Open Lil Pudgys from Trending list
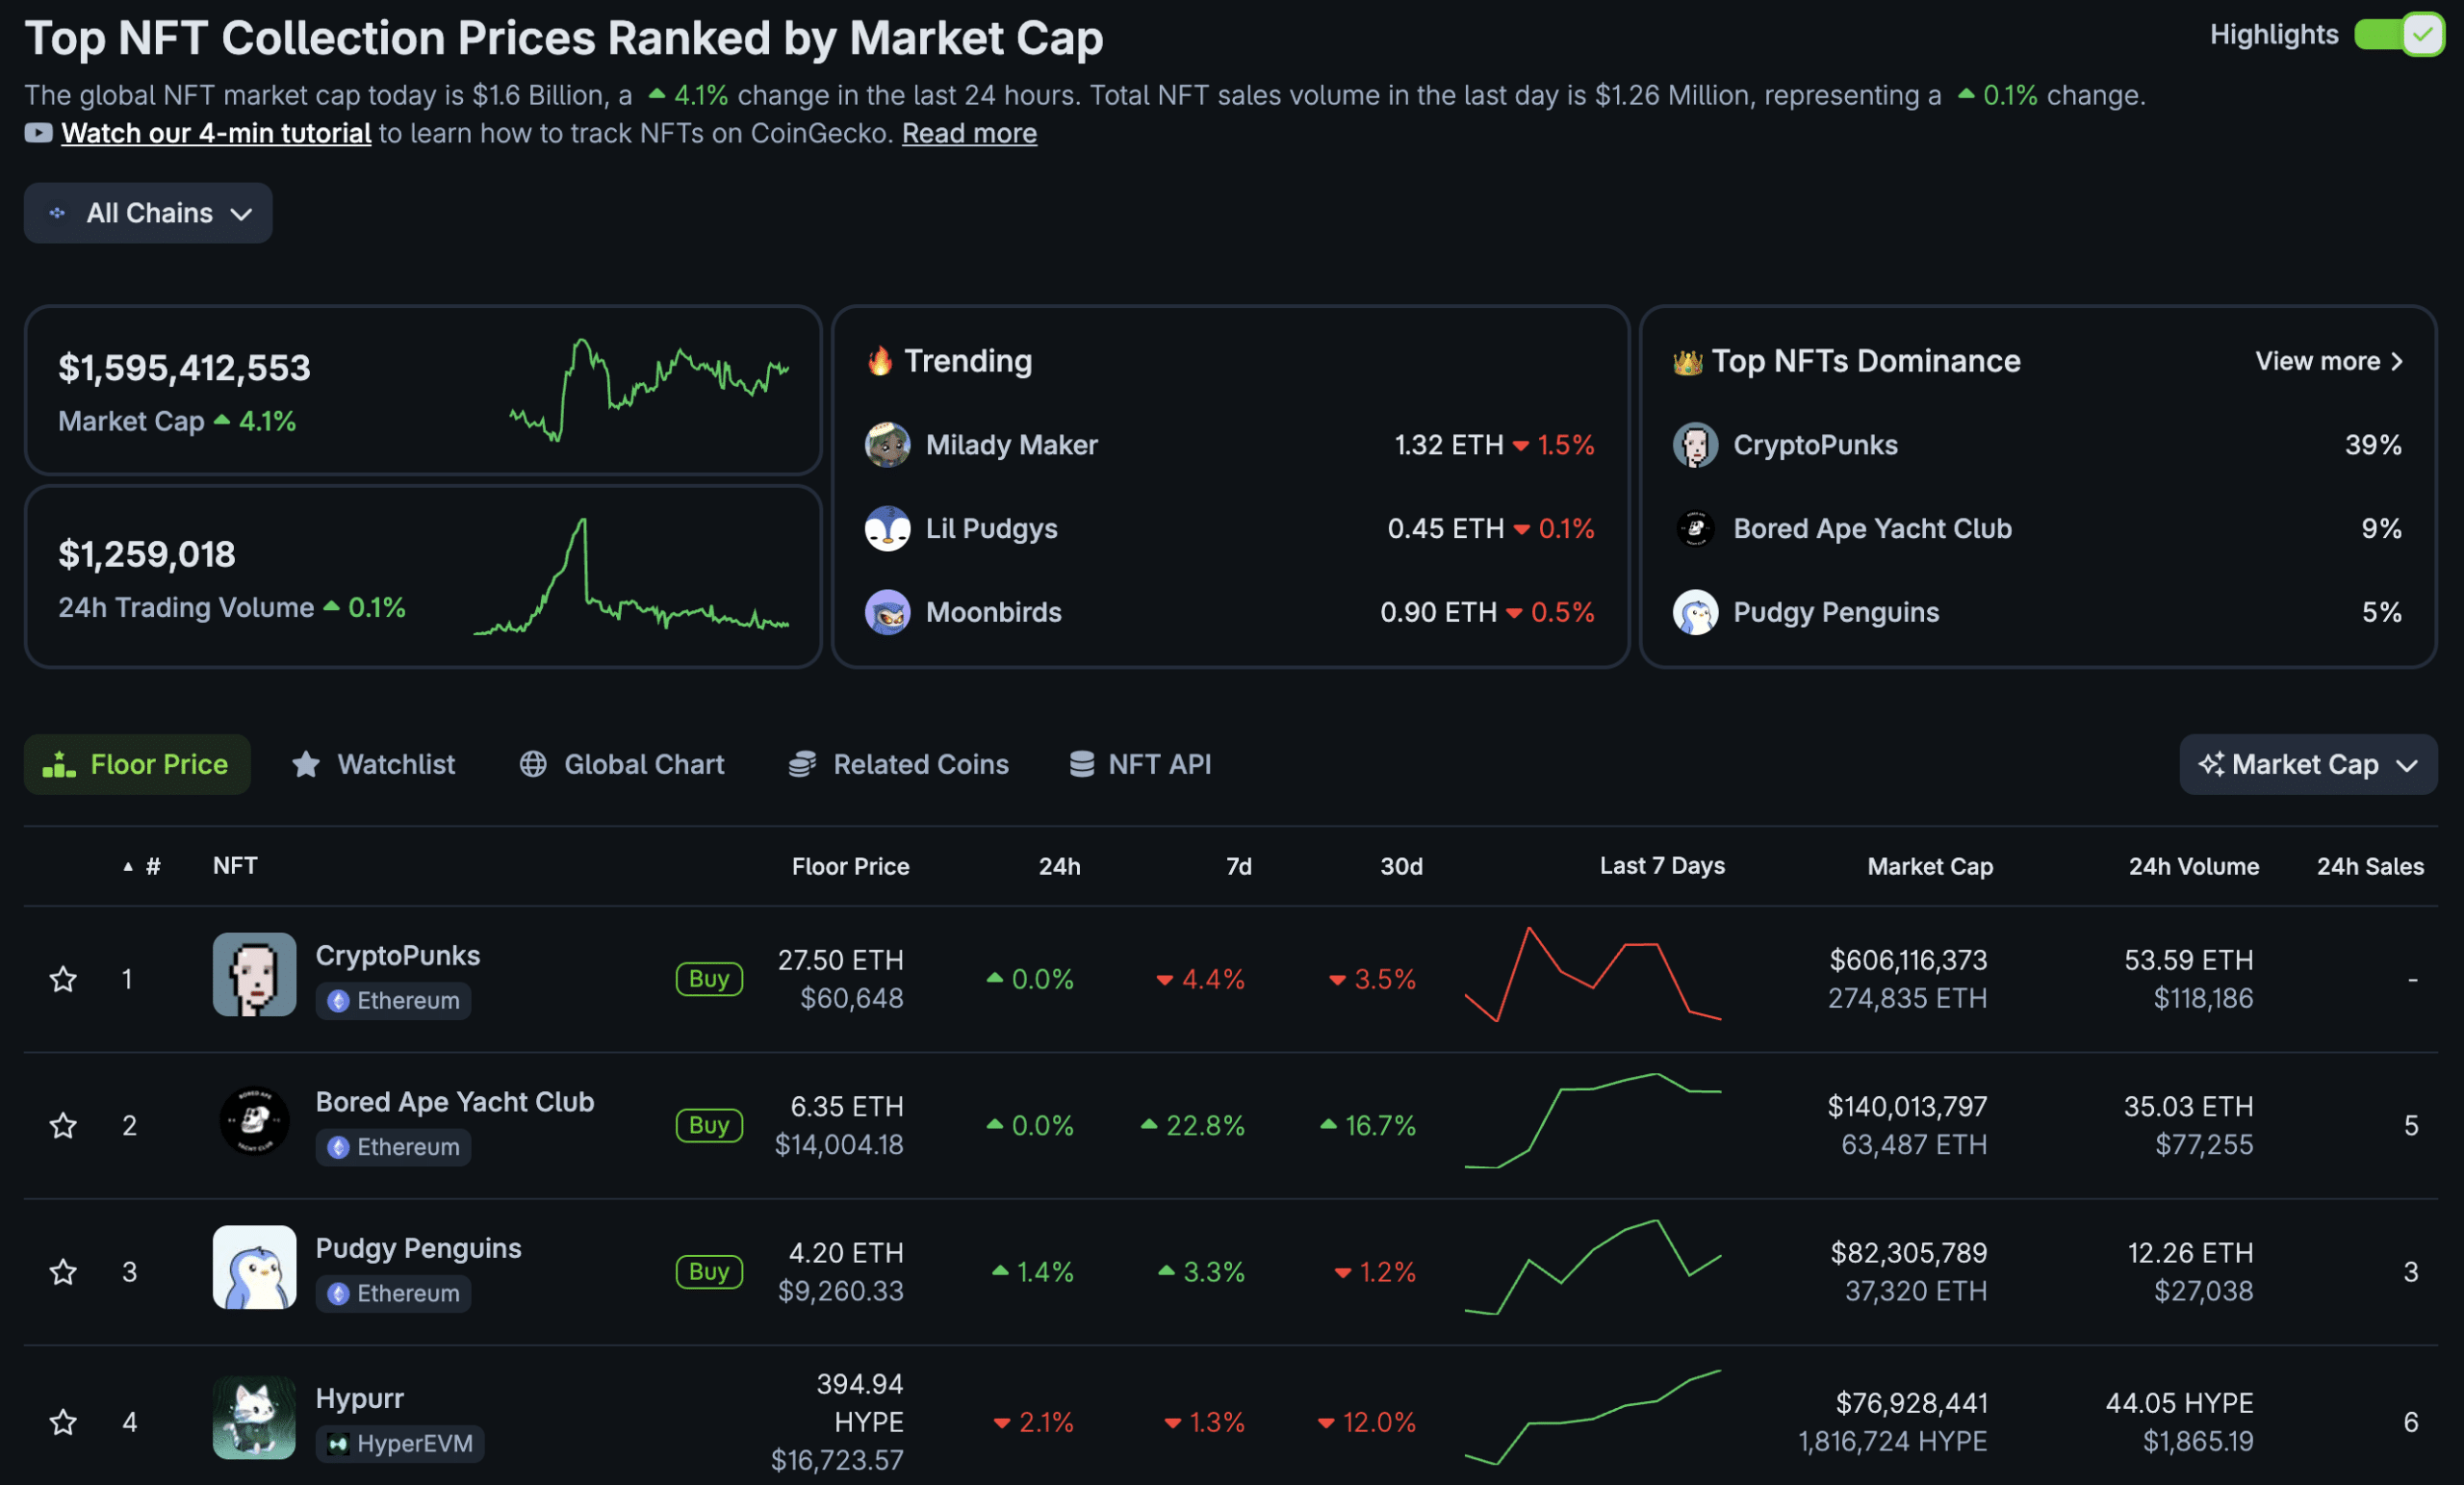 pos(991,529)
